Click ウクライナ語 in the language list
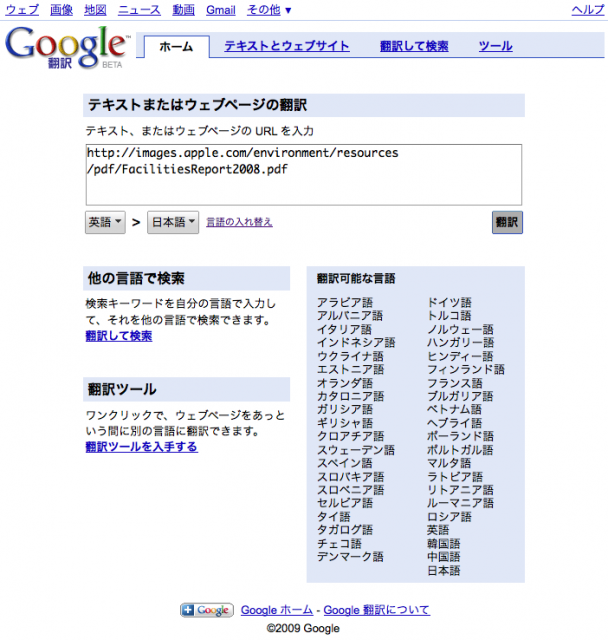The width and height of the screenshot is (608, 640). pyautogui.click(x=351, y=356)
